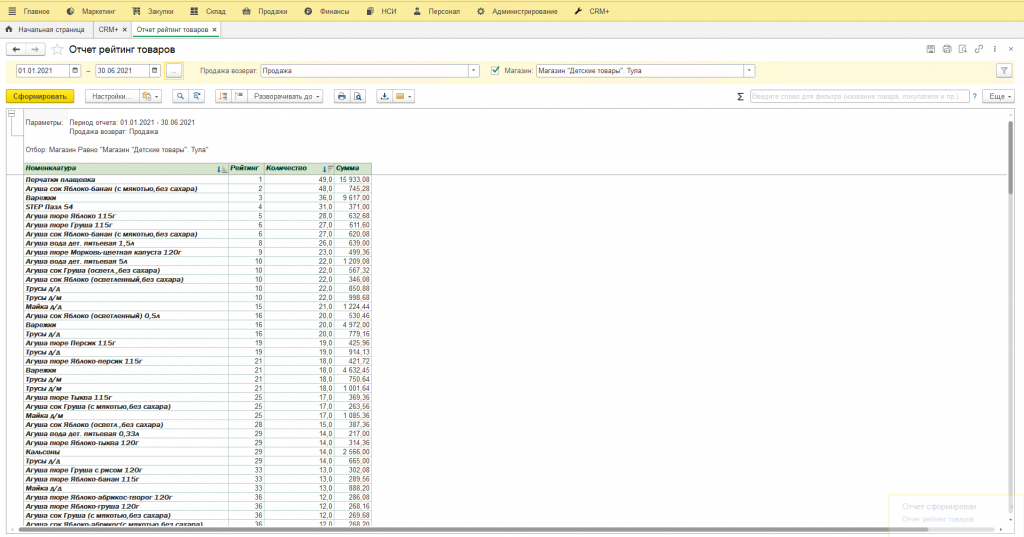
Task: Go back with the left arrow button
Action: (x=16, y=50)
